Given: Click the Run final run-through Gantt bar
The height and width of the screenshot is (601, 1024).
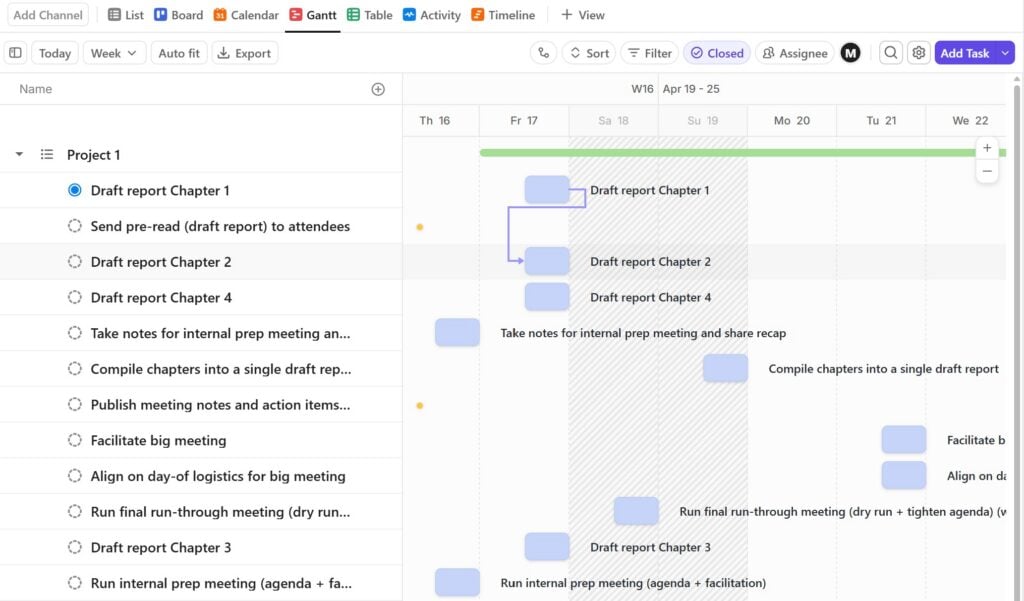Looking at the screenshot, I should tap(636, 511).
